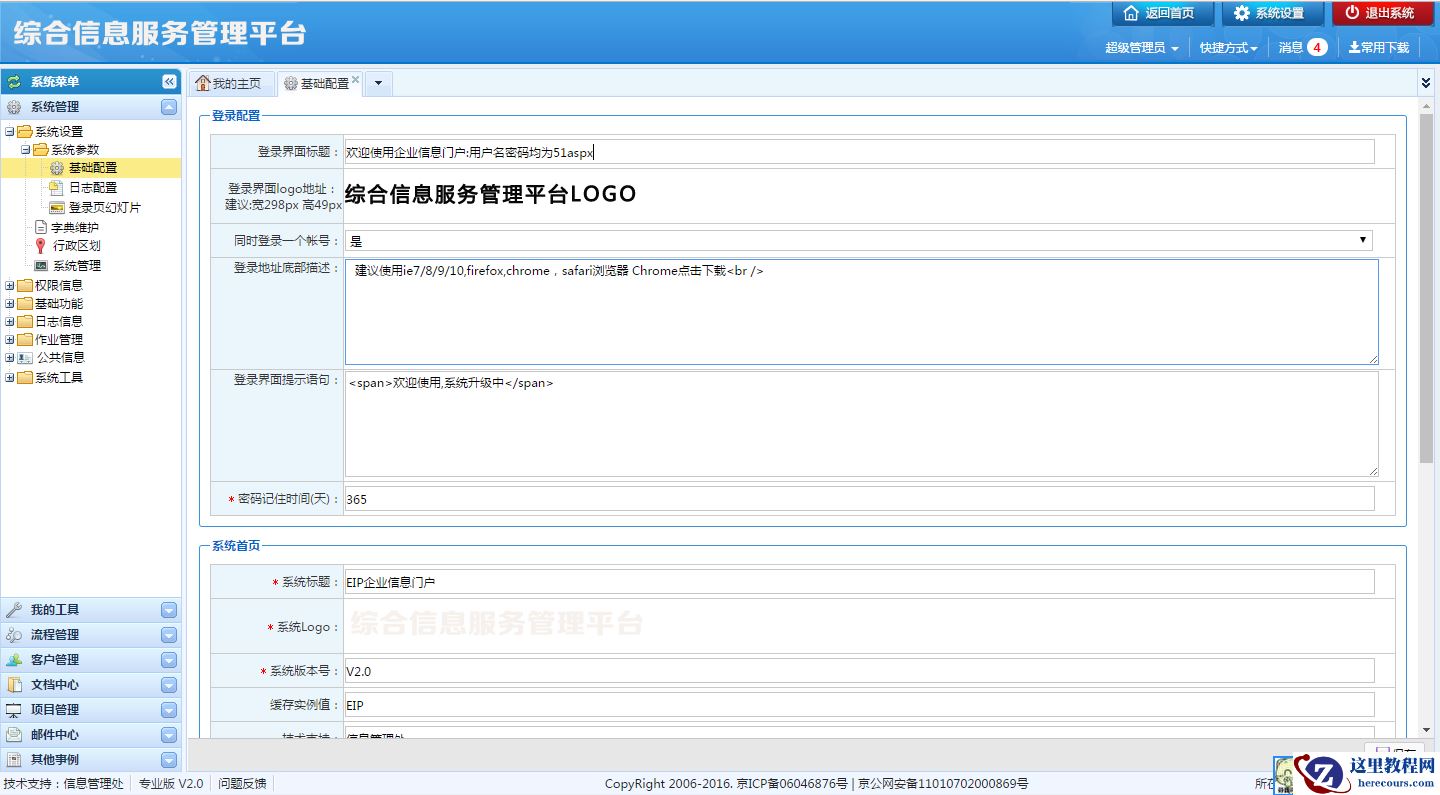
Task: Collapse the 系统设置 tree node
Action: click(x=10, y=132)
